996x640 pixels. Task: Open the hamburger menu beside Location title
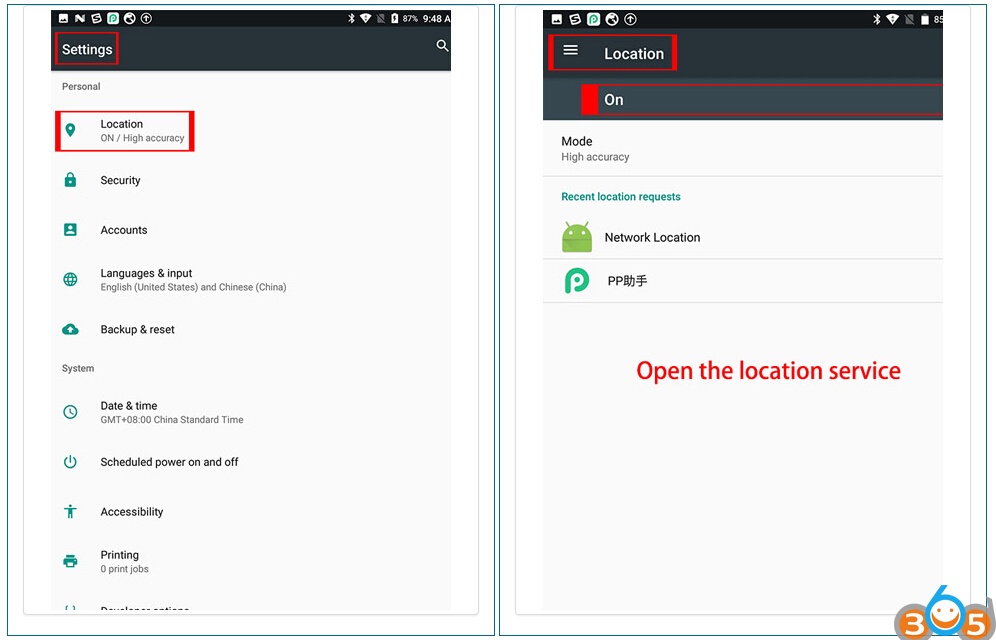[x=571, y=50]
